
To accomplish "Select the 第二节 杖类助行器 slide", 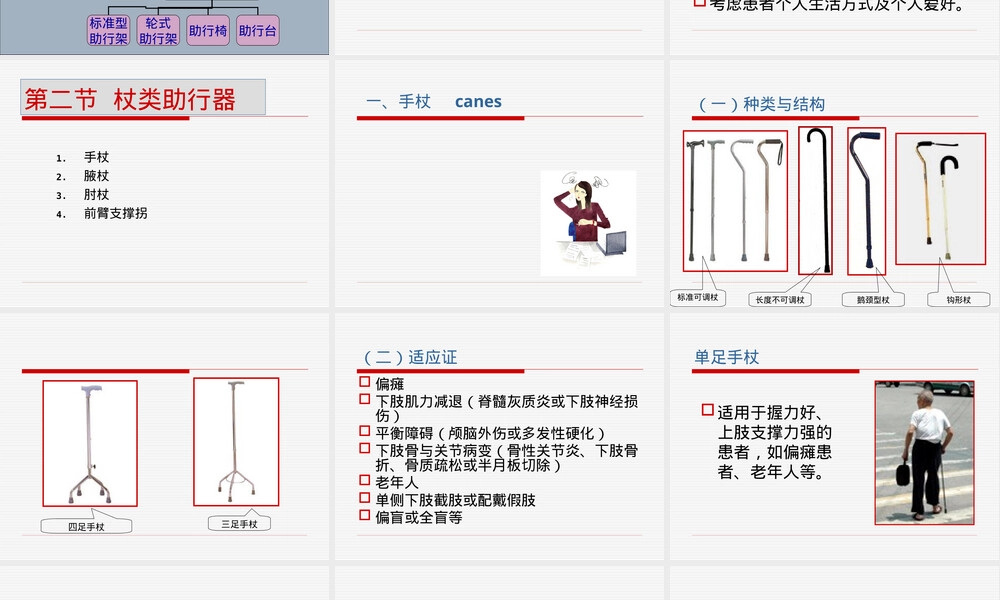I will pos(165,184).
